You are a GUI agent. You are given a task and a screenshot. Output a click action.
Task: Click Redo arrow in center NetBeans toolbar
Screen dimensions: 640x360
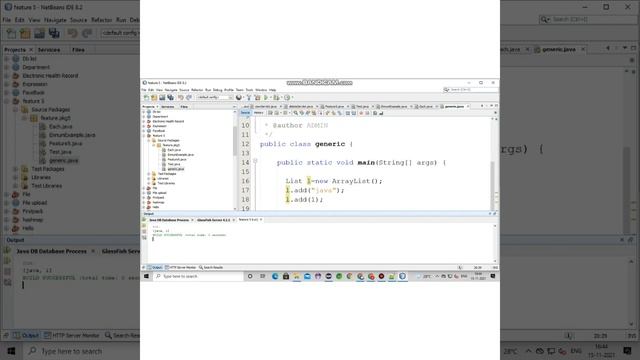coord(189,98)
